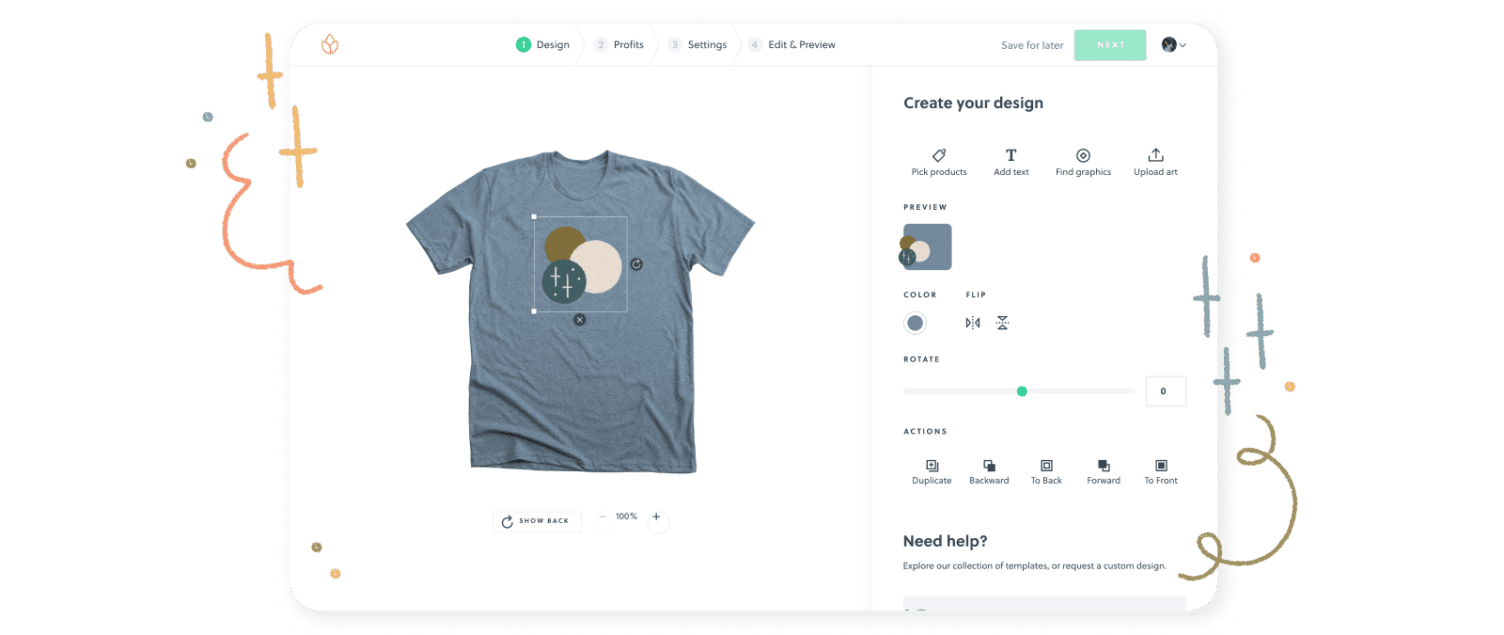Flip the design horizontally
Screen dimensions: 1504x635
coord(972,323)
